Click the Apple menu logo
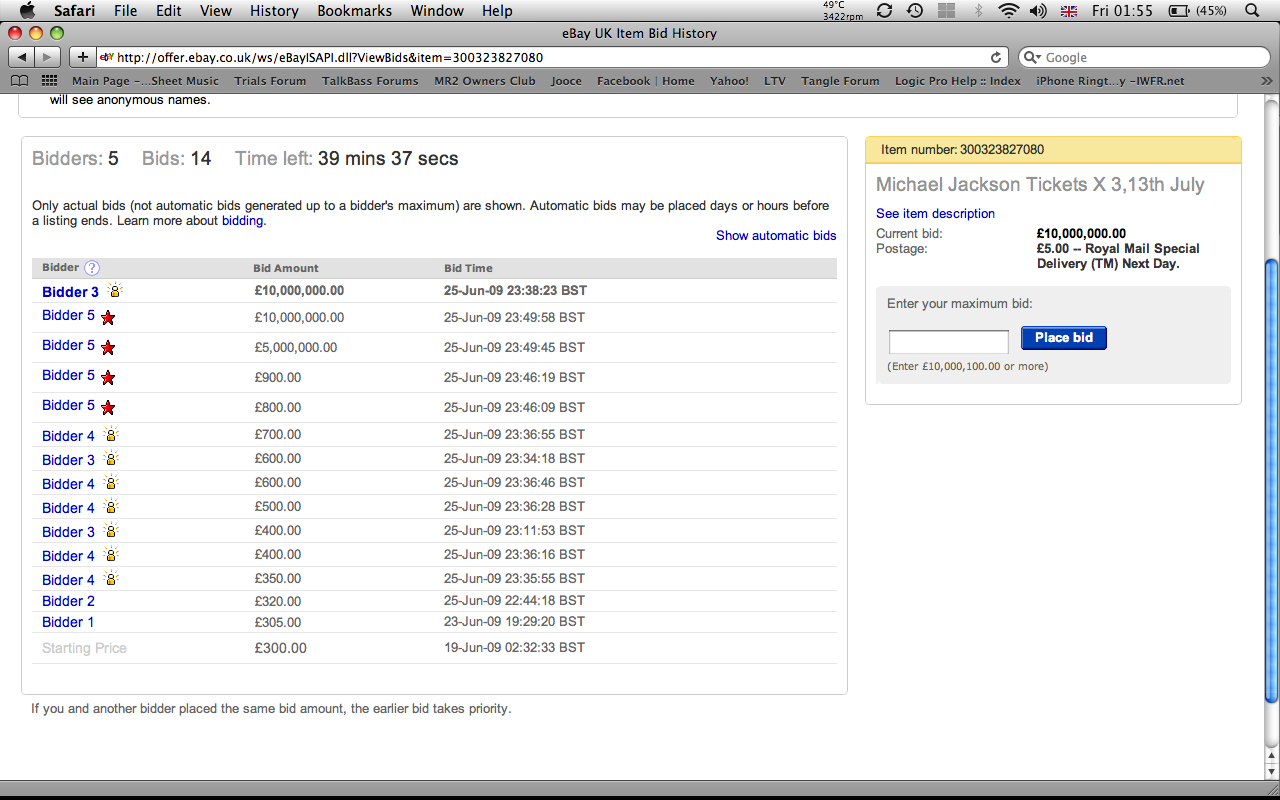1280x800 pixels. pos(27,11)
